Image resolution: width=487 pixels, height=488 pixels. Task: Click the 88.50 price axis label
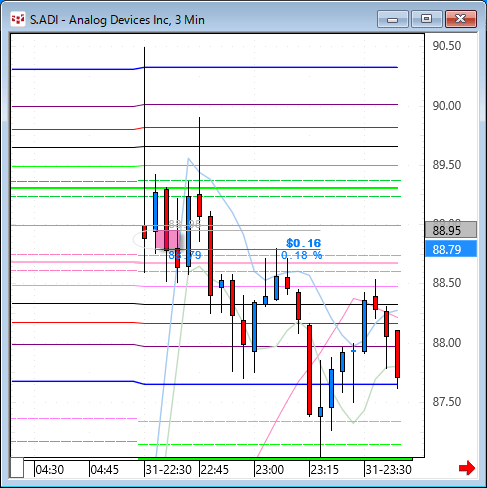click(447, 283)
